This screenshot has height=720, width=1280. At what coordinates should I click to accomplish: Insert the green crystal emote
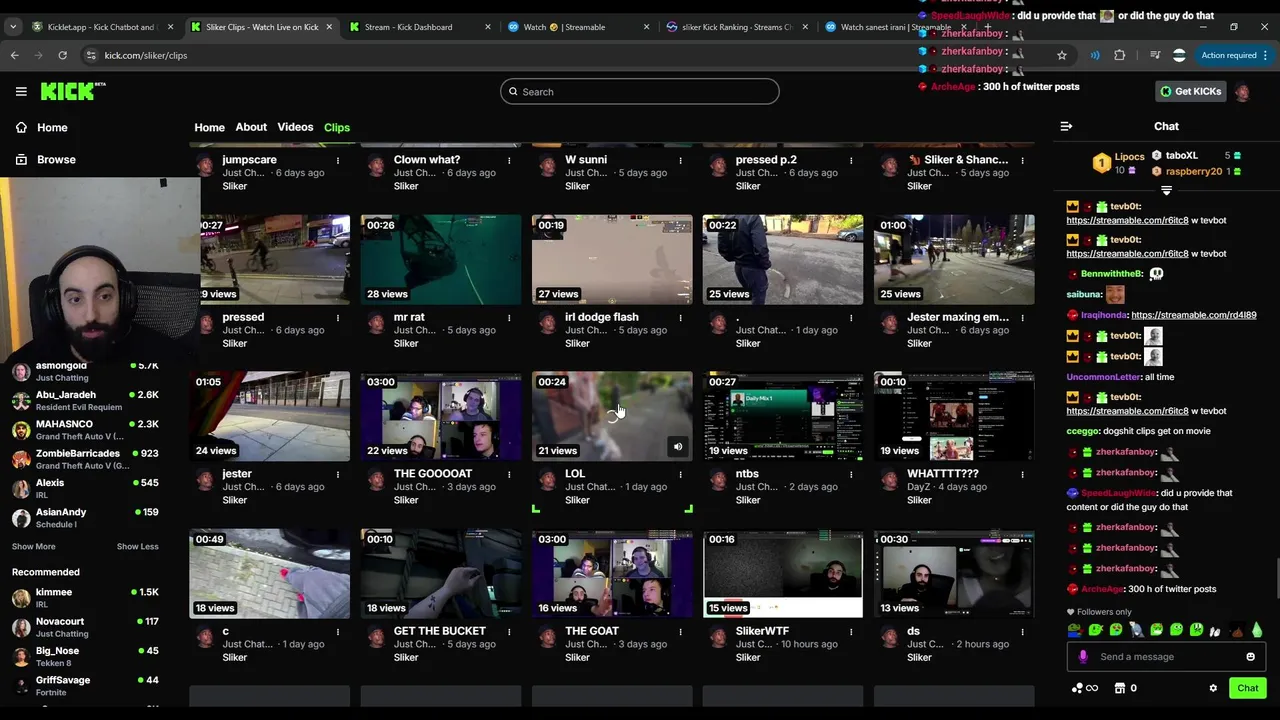[x=1257, y=630]
